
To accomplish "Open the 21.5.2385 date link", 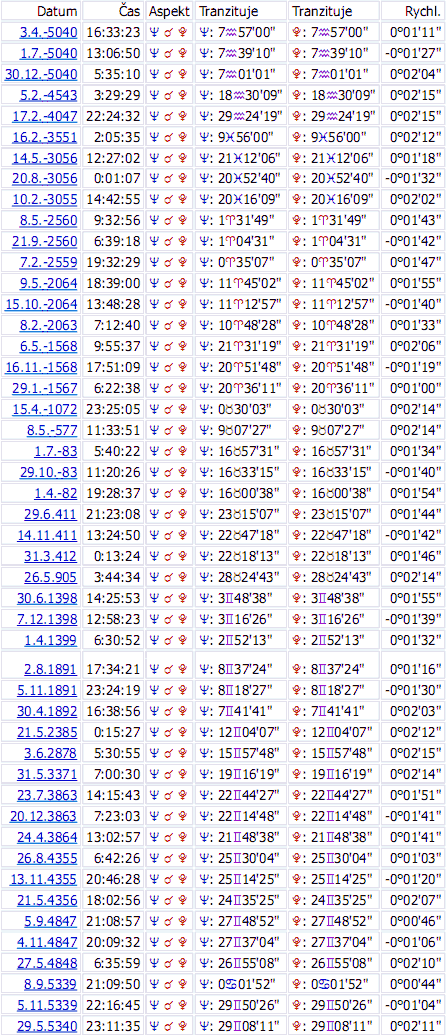I will pos(49,733).
